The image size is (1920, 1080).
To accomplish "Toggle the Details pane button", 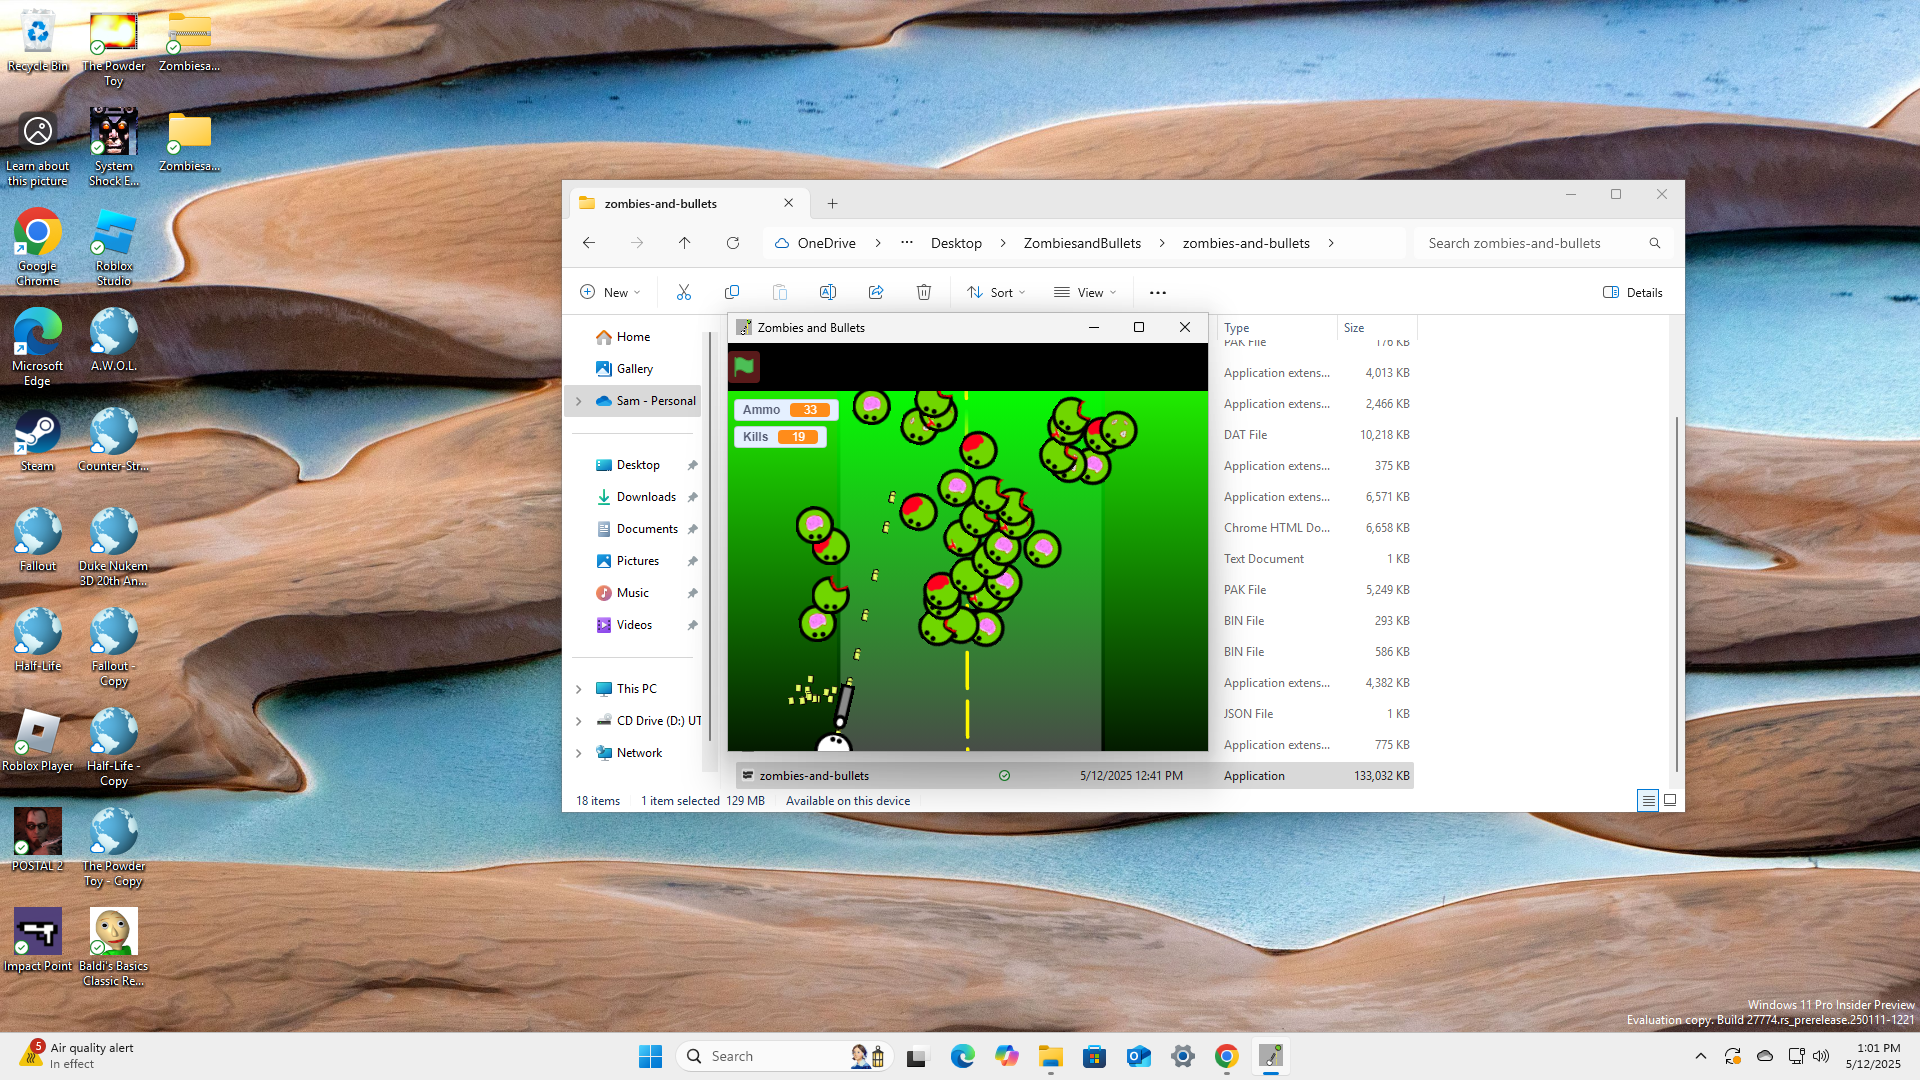I will [1633, 292].
